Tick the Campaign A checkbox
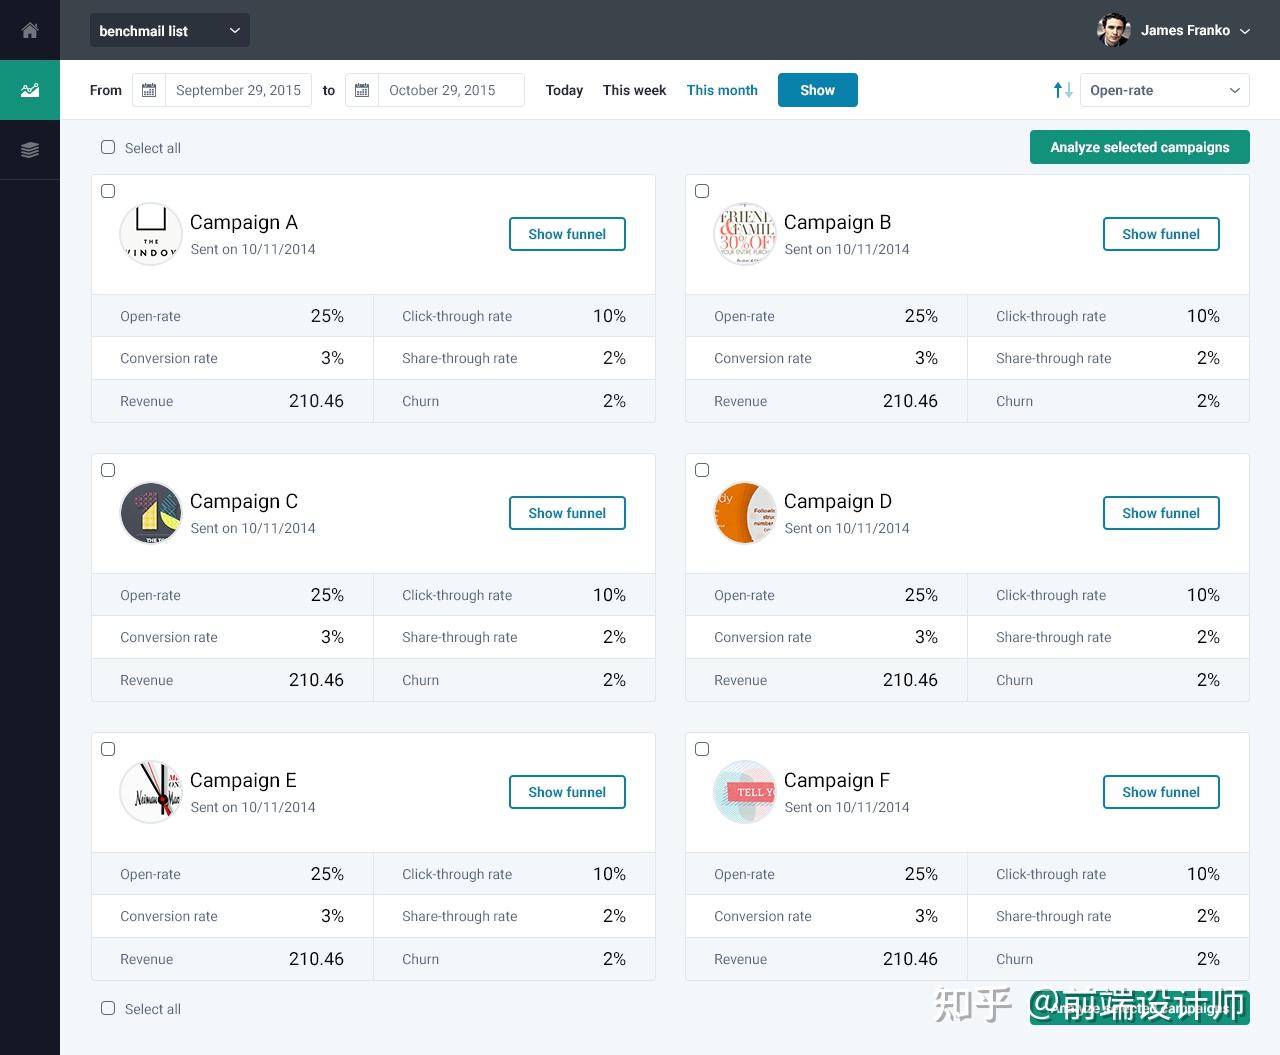Screen dimensions: 1280x1055 coord(108,191)
